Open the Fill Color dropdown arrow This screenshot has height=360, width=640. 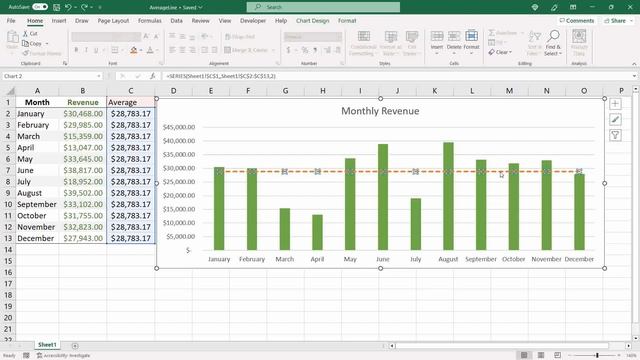point(141,50)
